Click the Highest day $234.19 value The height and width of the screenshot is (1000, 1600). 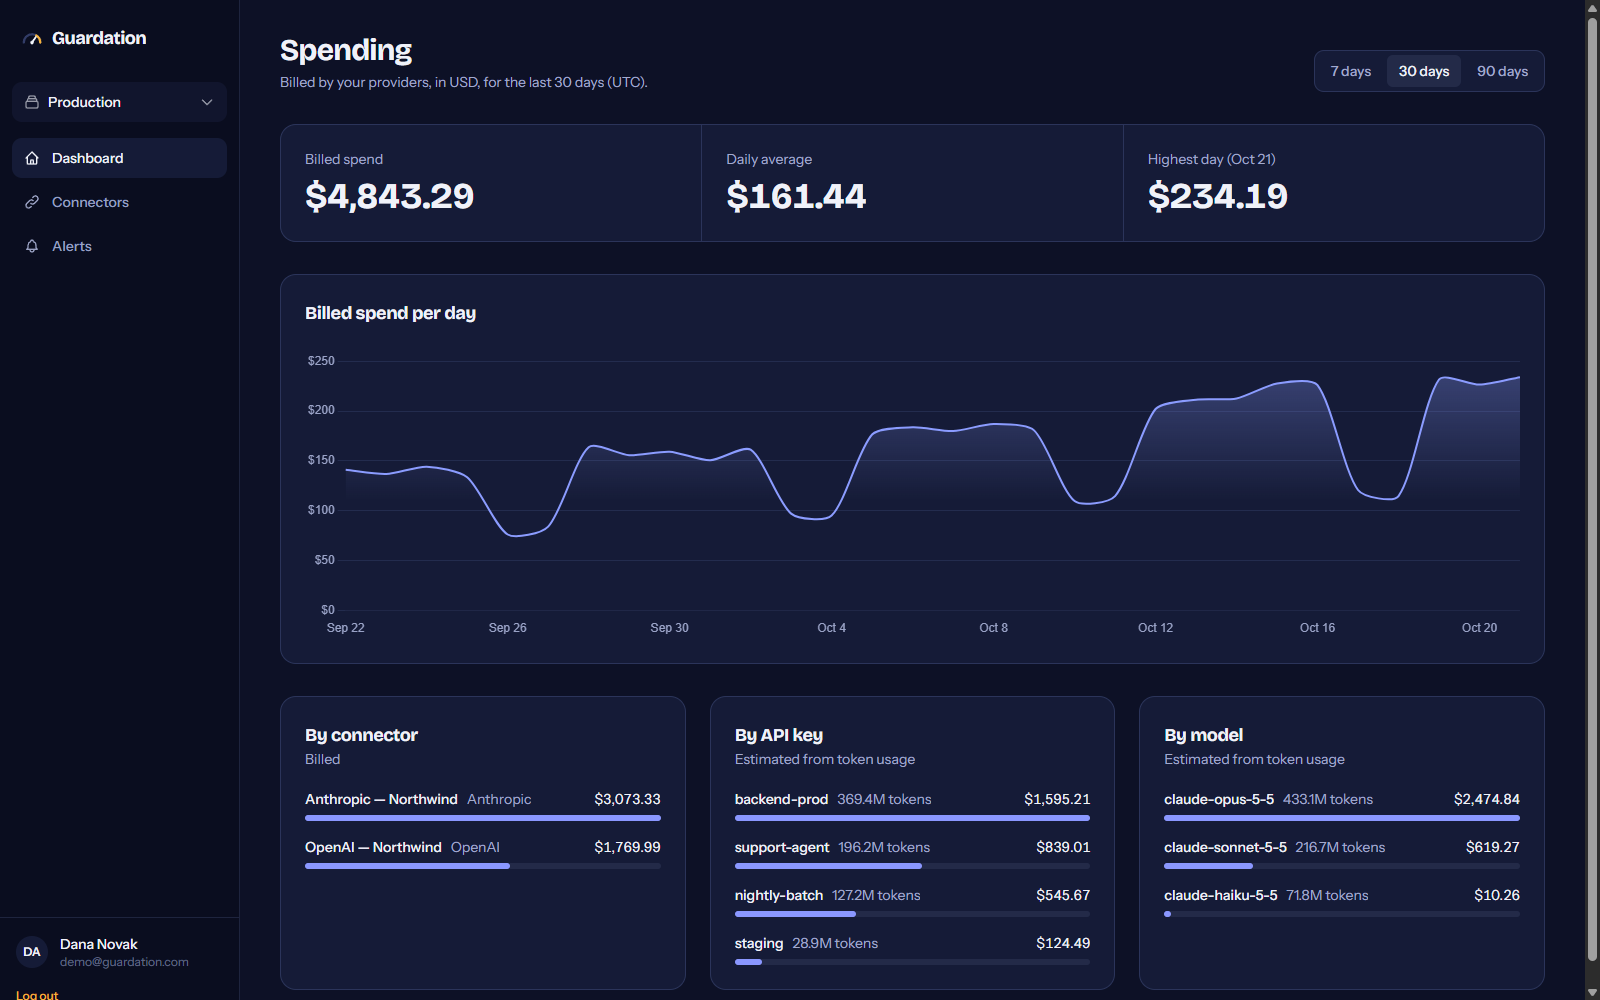[1218, 196]
